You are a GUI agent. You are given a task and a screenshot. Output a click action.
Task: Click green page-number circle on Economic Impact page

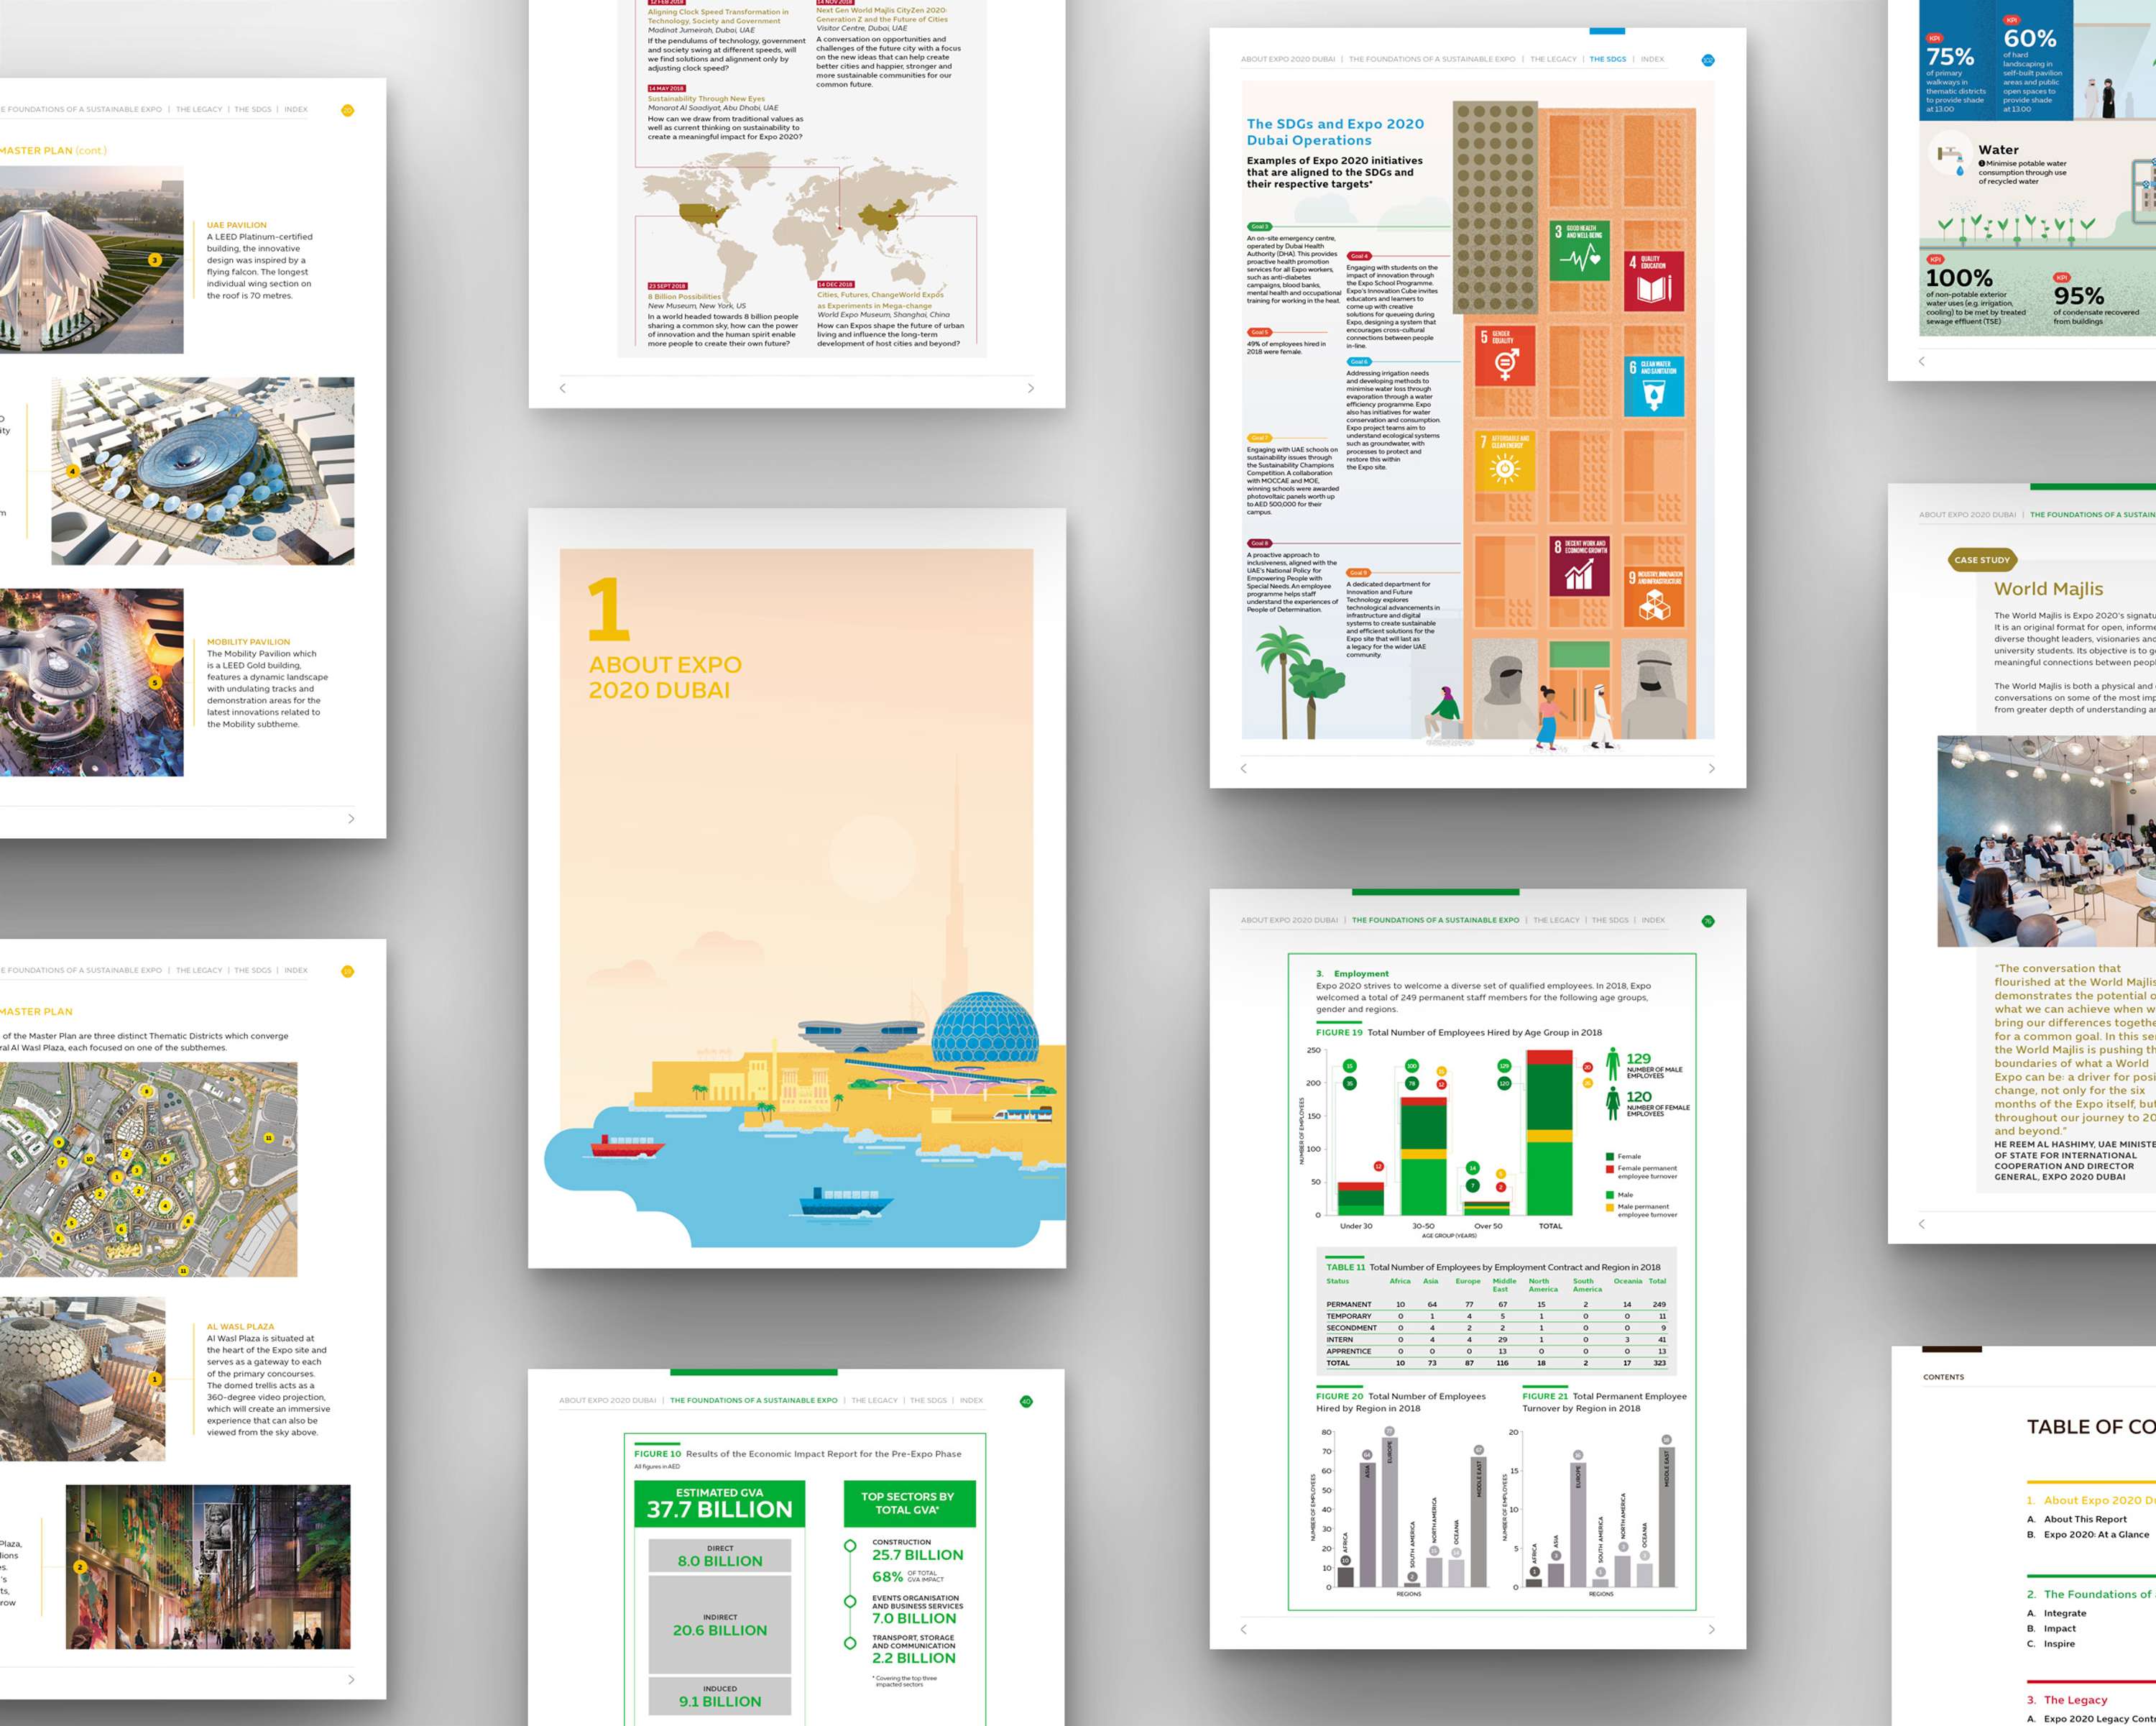[x=1026, y=1401]
